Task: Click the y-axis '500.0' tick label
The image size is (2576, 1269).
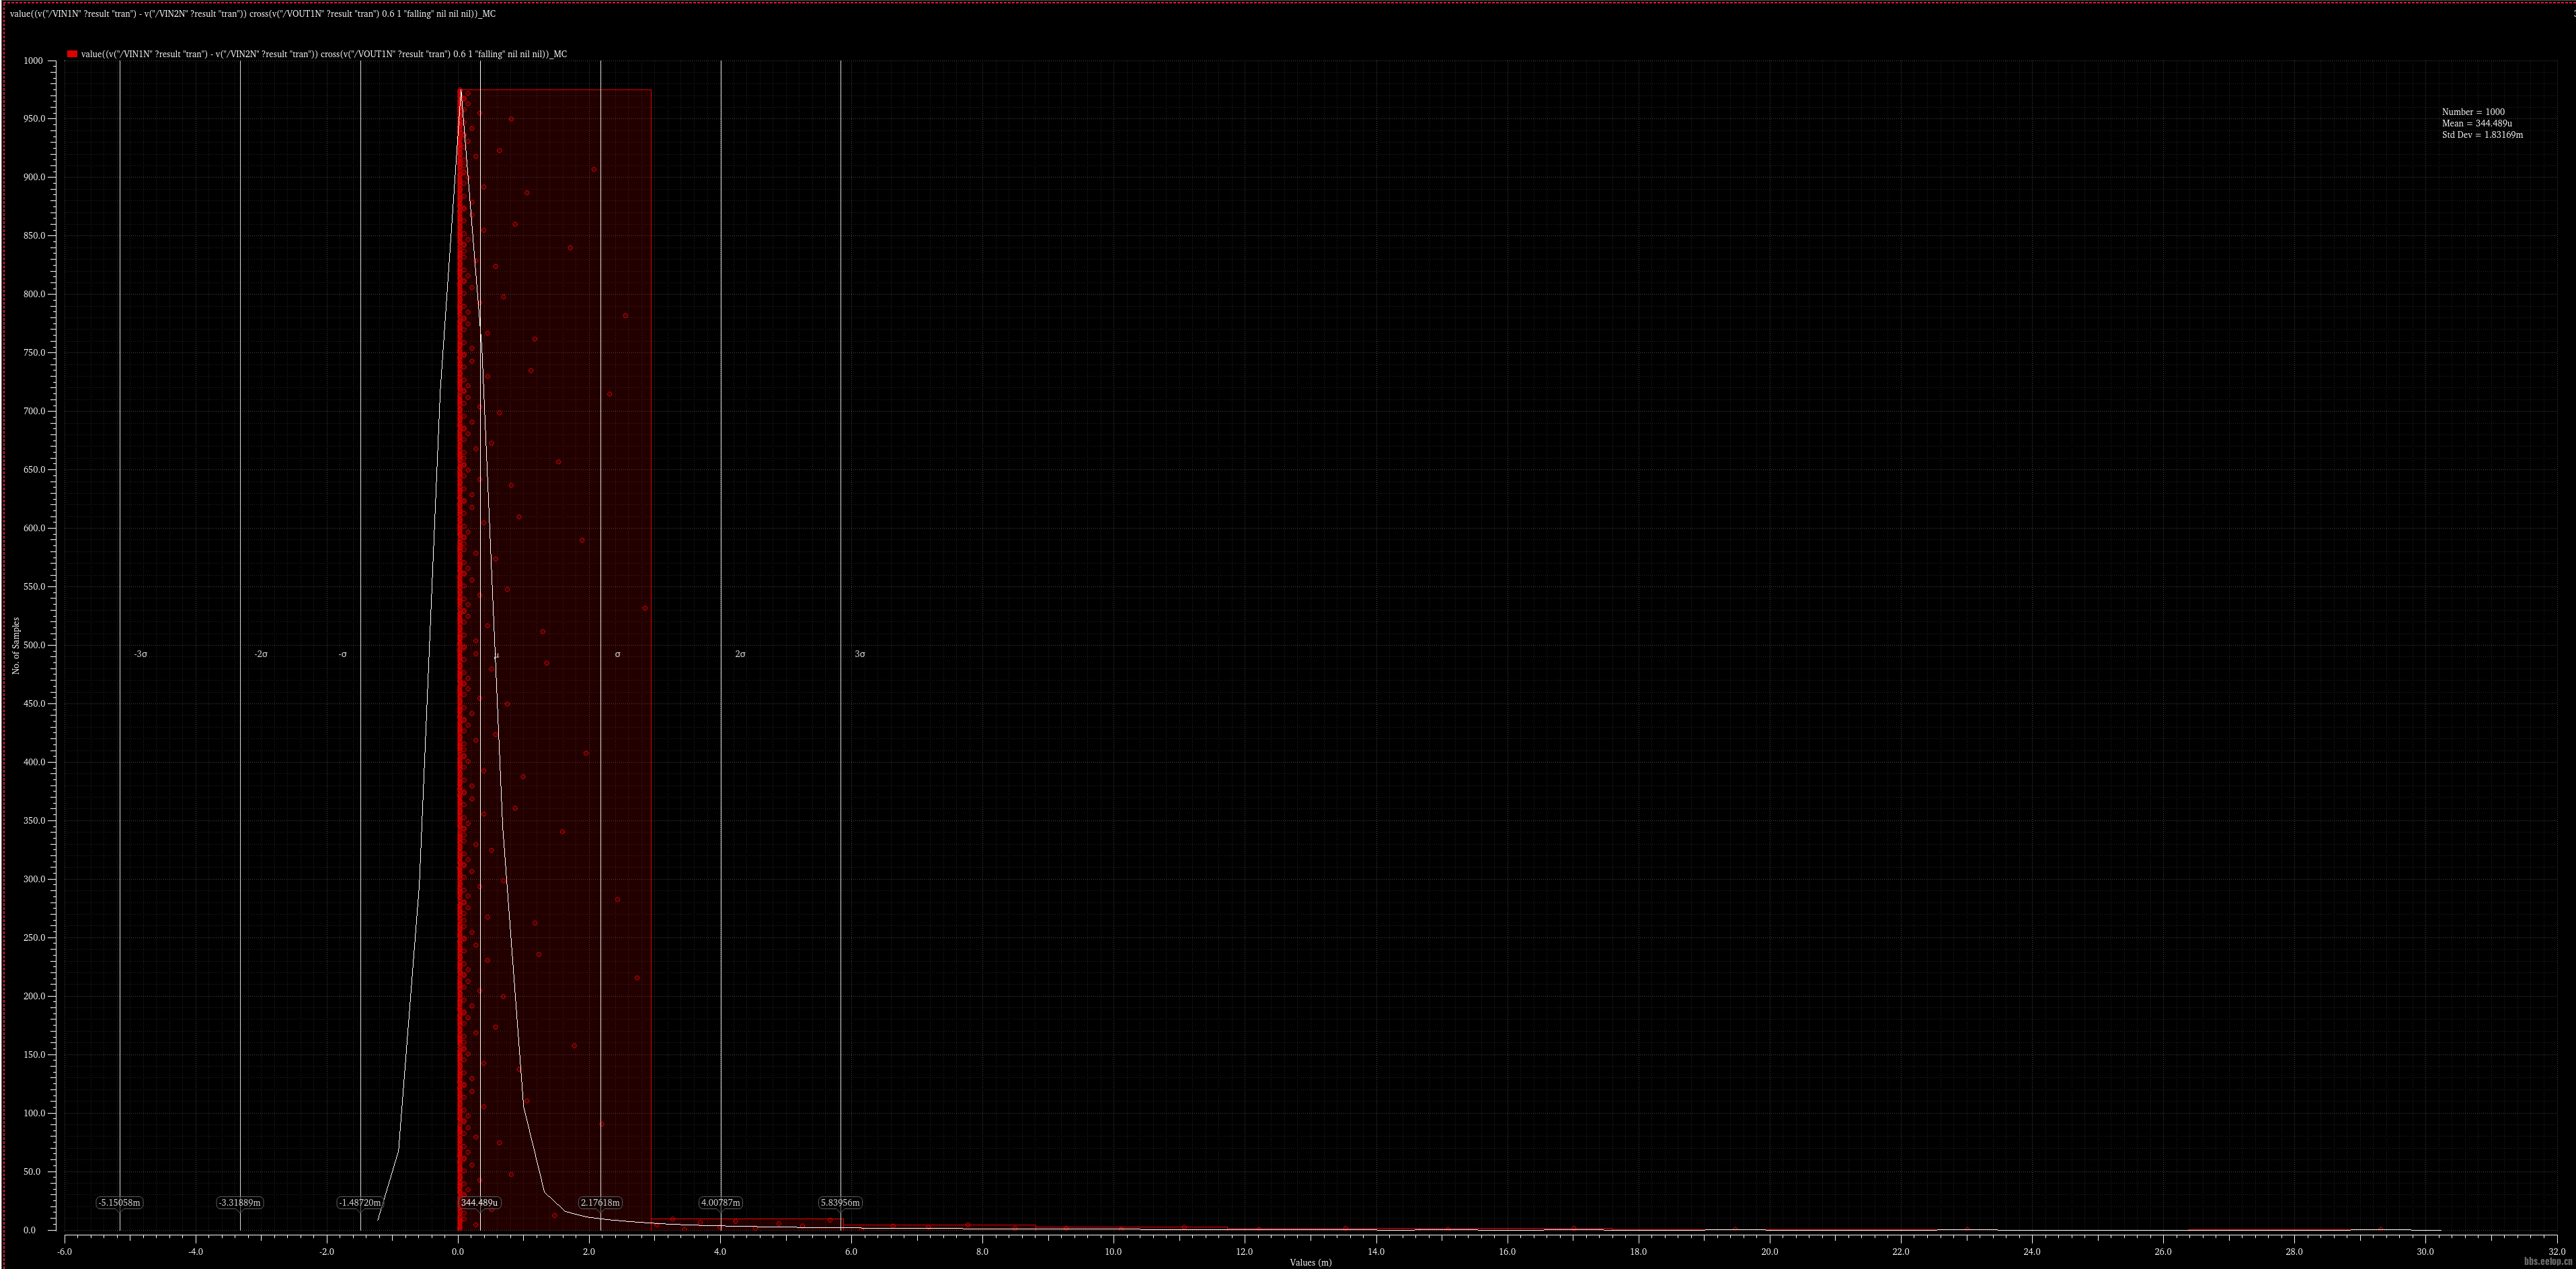Action: coord(33,645)
